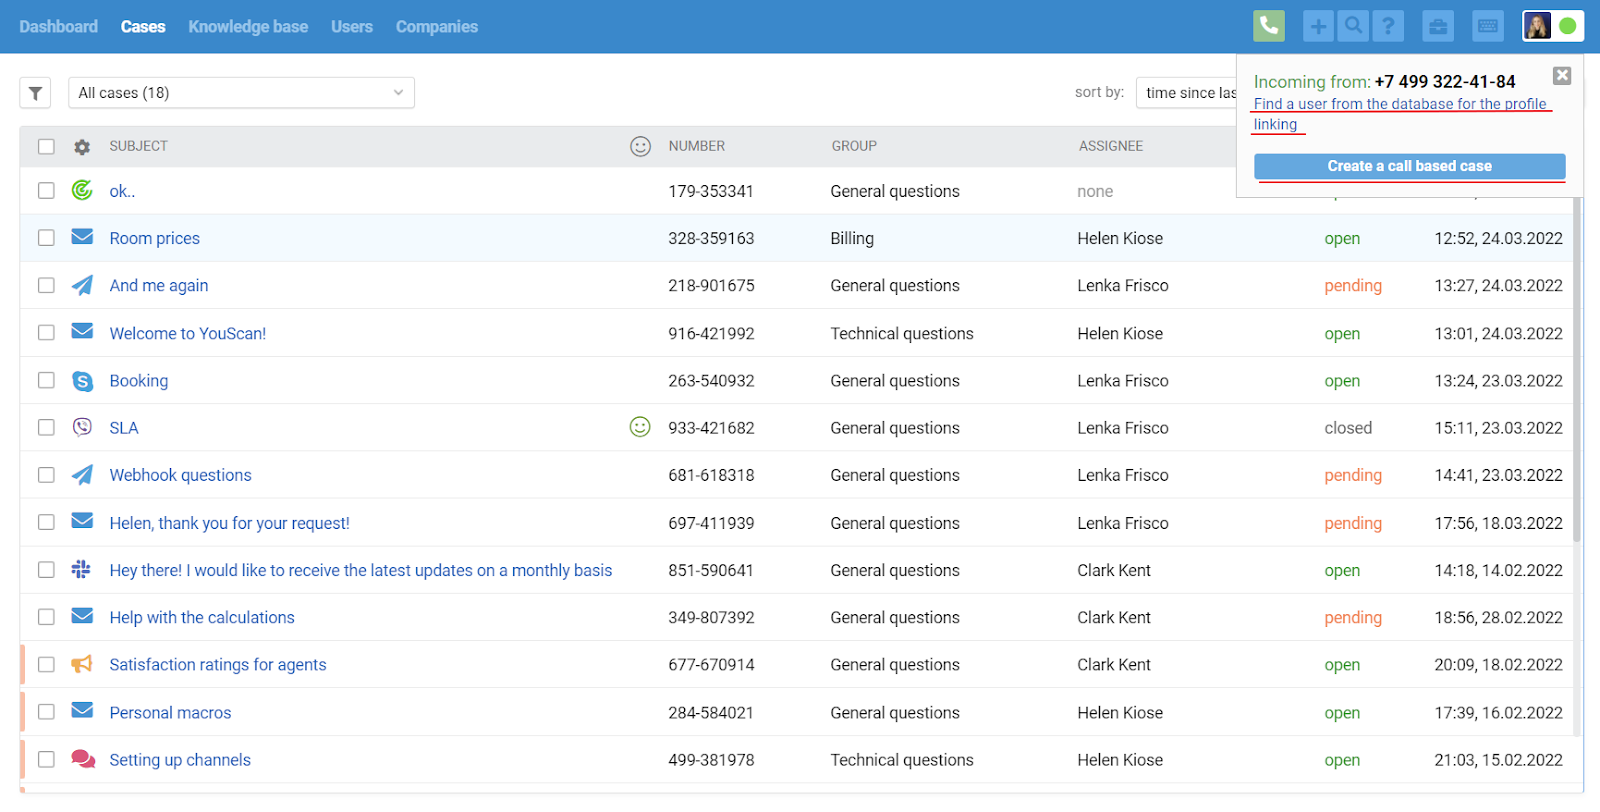Click the SUBJECT column header
The width and height of the screenshot is (1600, 812).
(x=139, y=146)
